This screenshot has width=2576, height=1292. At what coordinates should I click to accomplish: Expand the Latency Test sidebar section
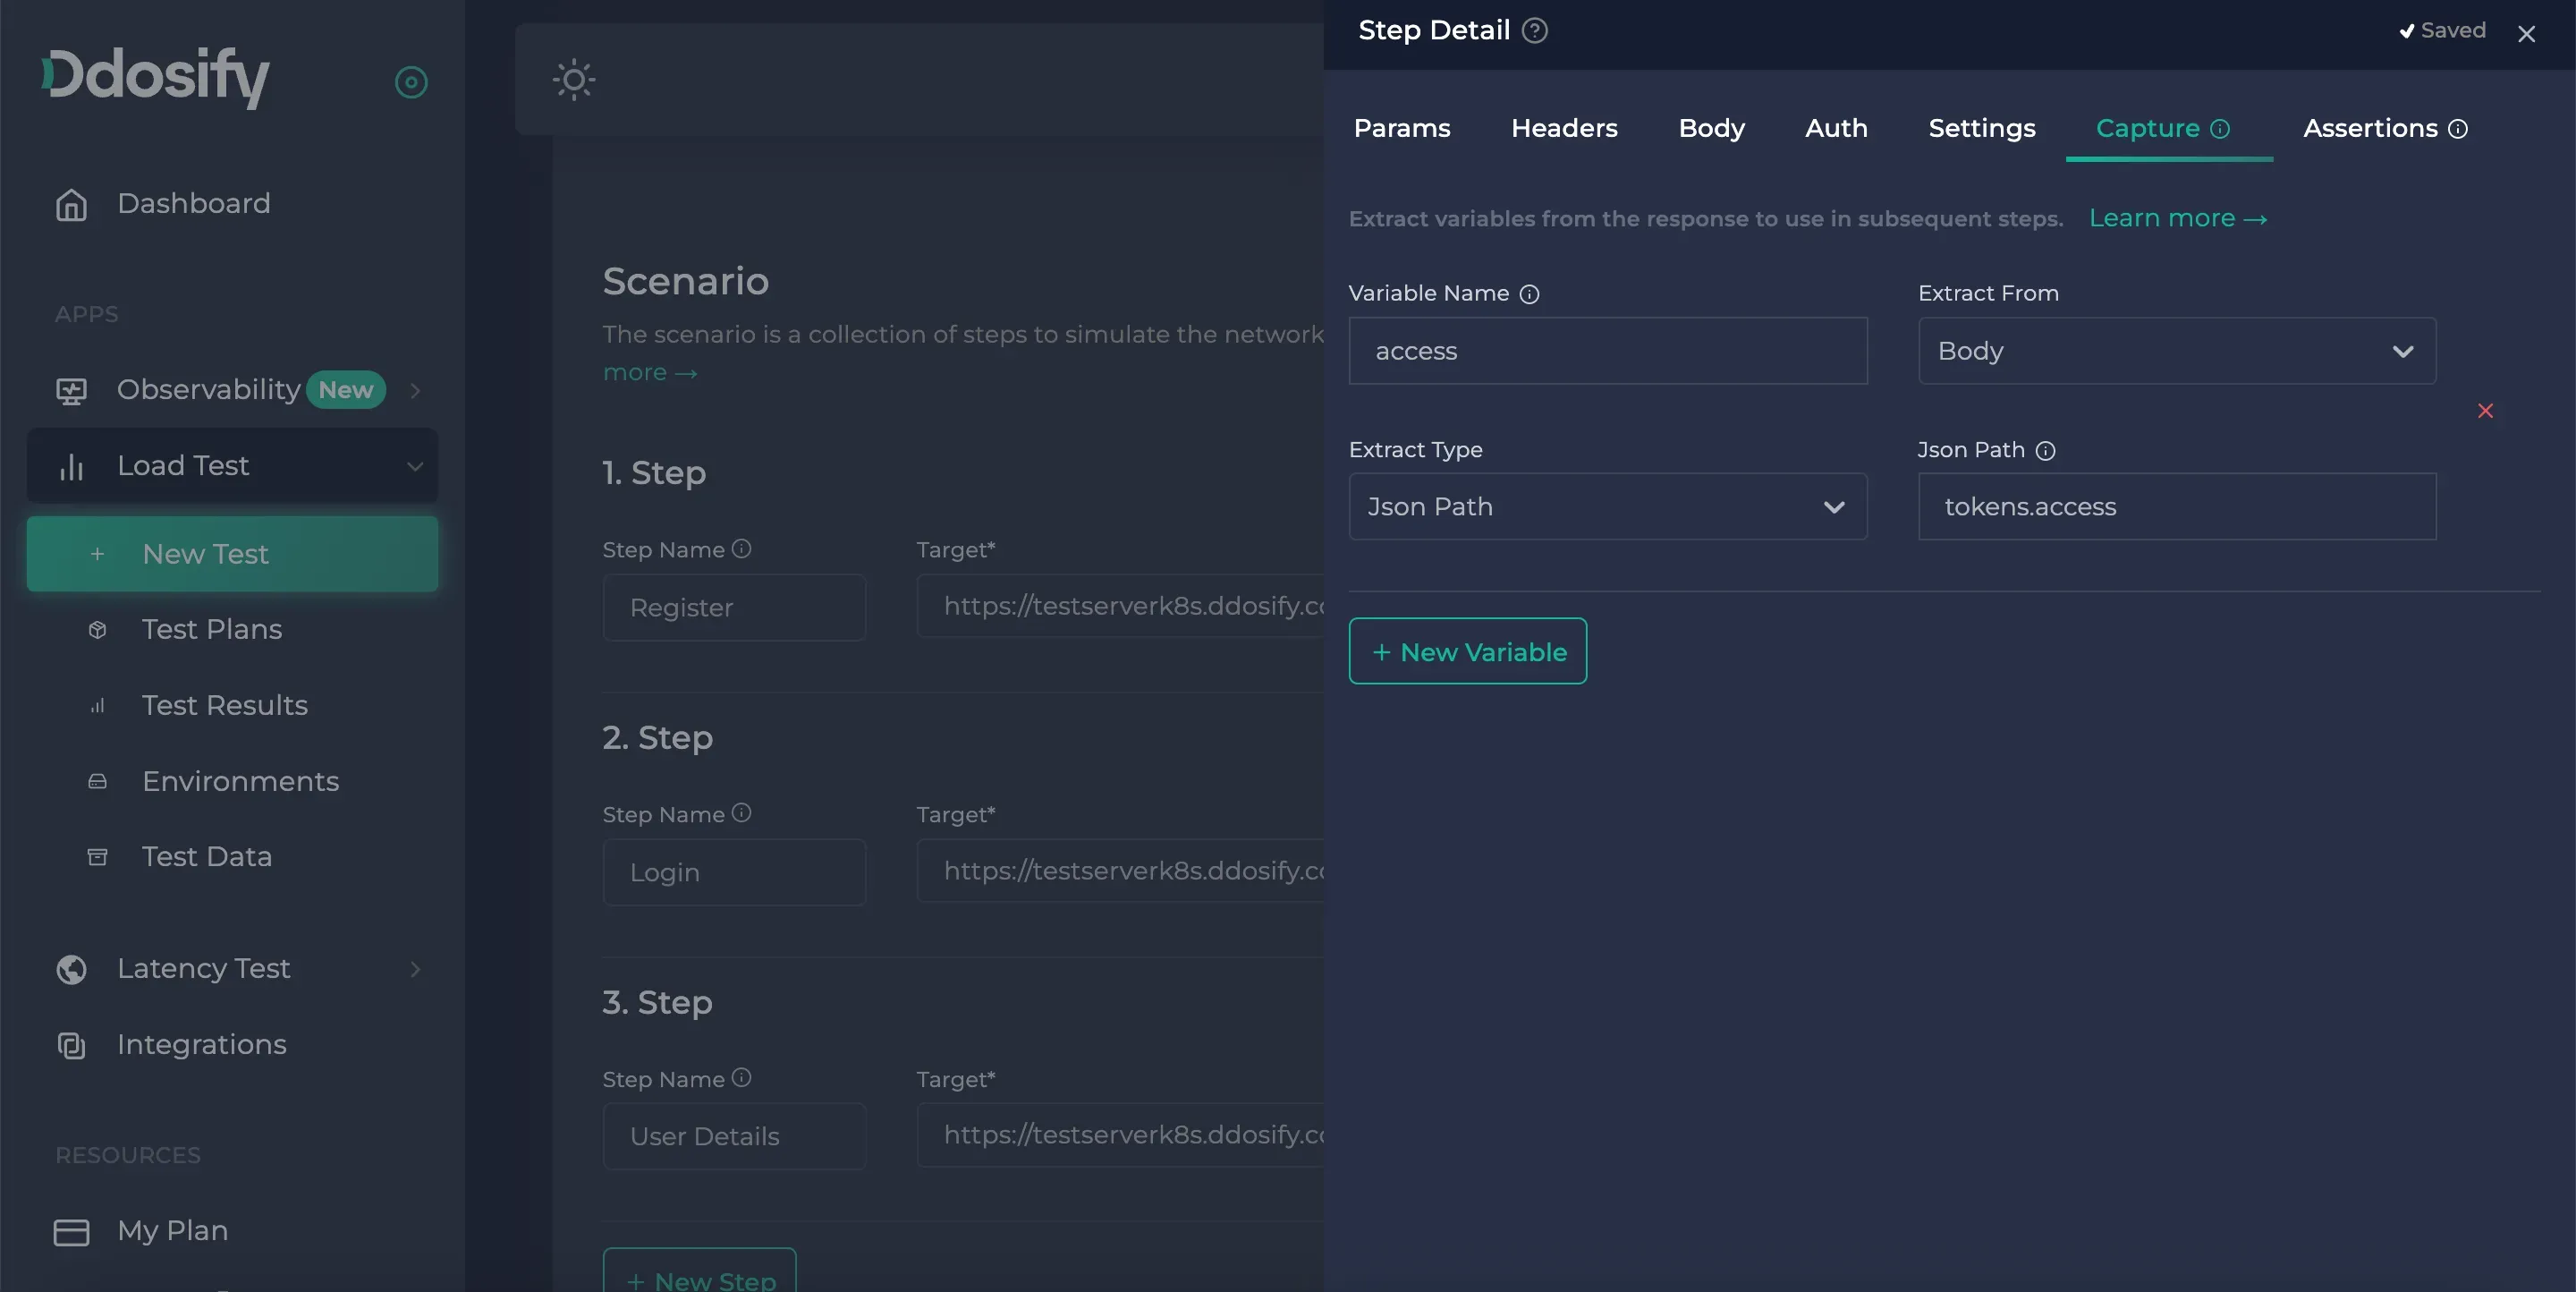click(414, 968)
